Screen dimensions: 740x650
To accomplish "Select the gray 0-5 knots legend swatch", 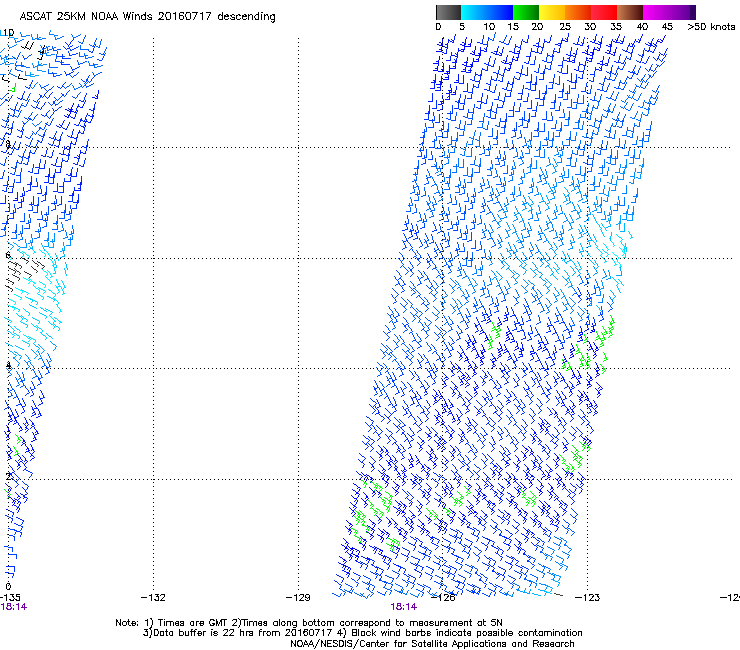I will [448, 12].
